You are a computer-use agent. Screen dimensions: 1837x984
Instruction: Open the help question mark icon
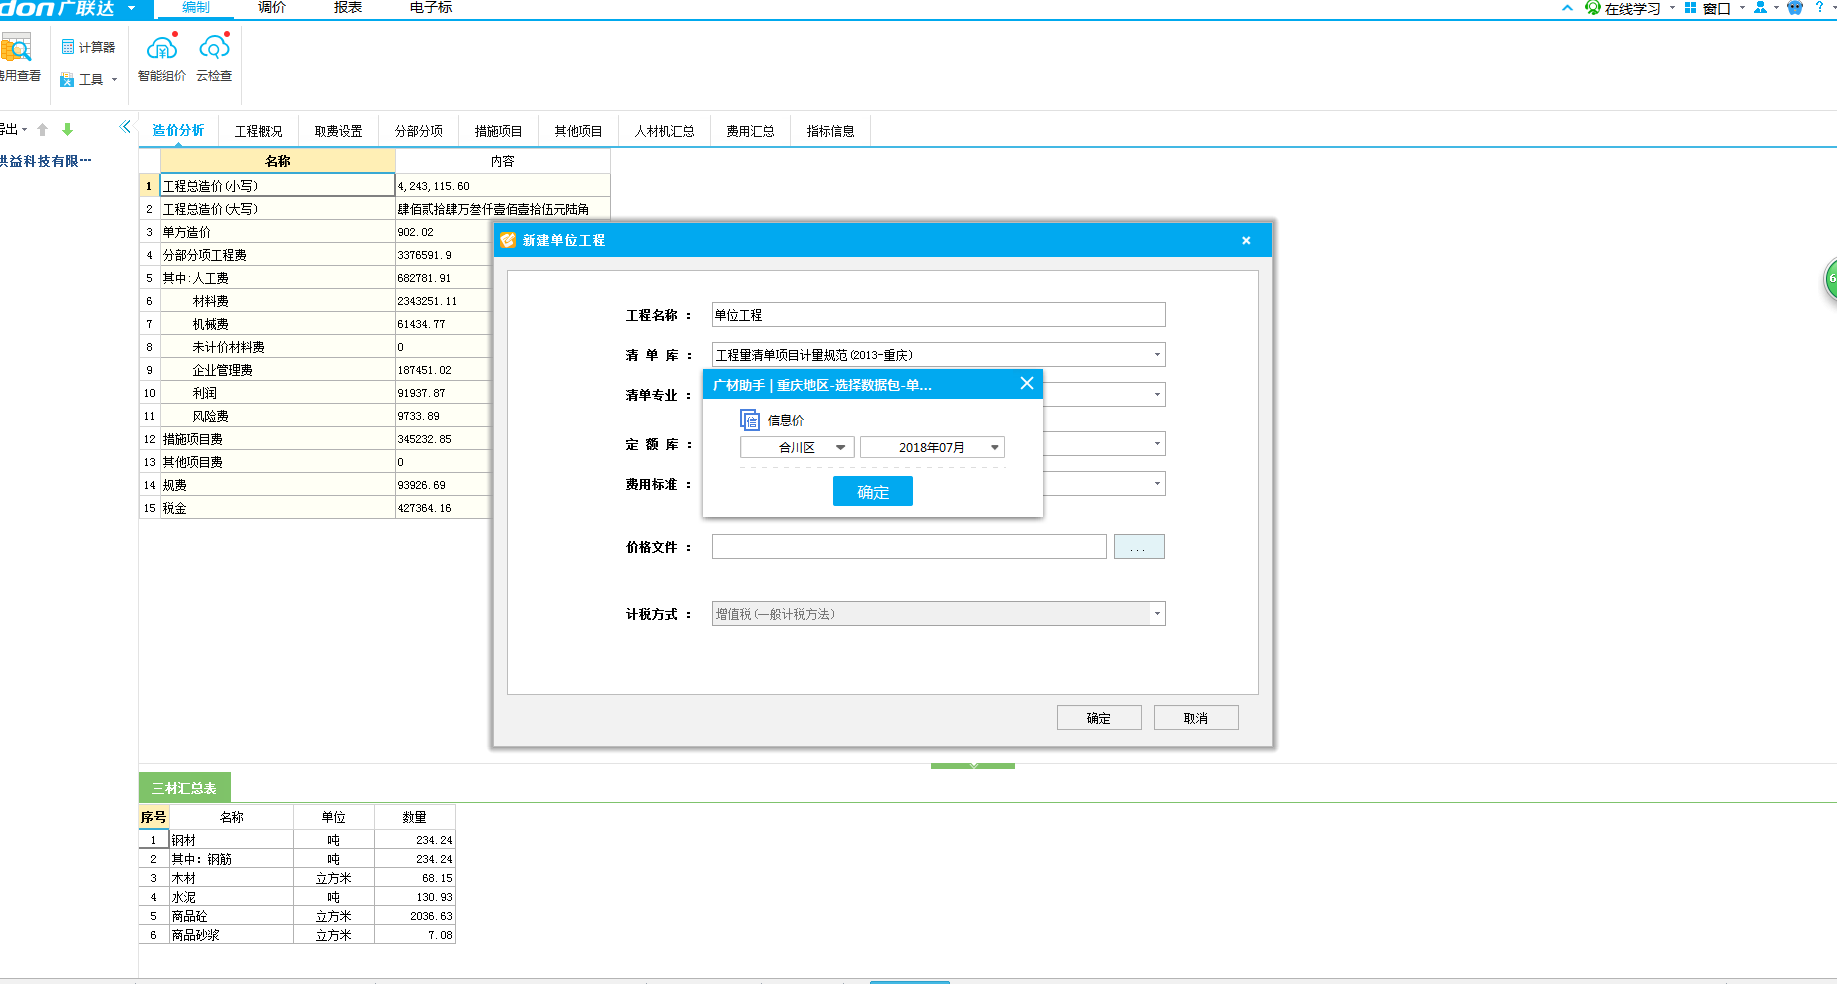1819,7
